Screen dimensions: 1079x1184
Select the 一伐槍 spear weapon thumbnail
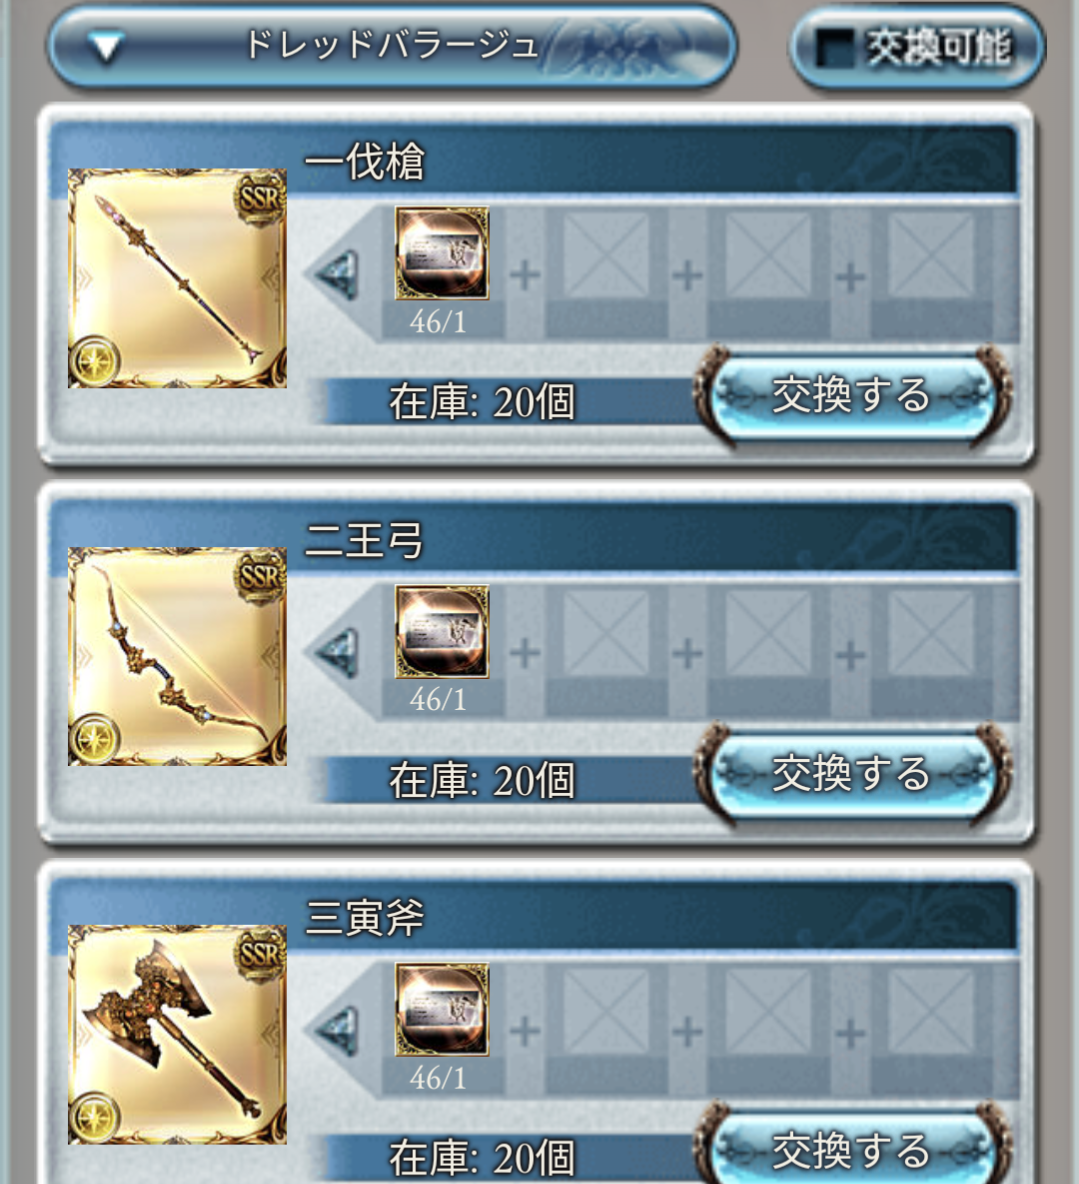177,278
